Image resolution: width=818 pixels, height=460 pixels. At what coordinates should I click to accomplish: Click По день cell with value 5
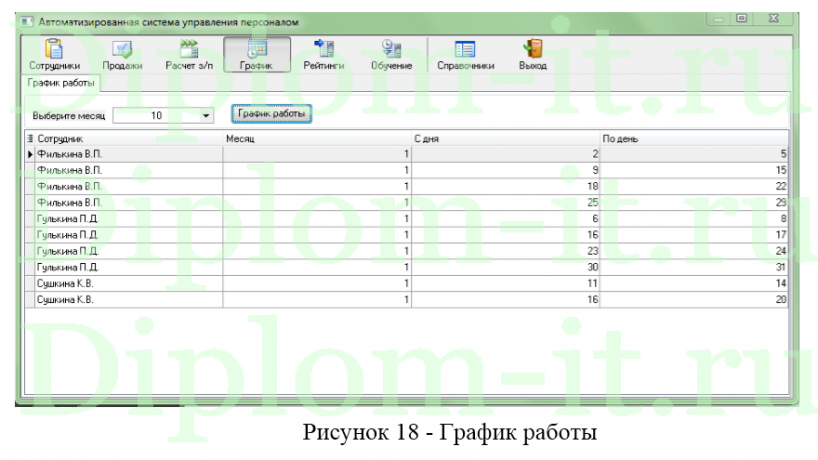coord(694,154)
